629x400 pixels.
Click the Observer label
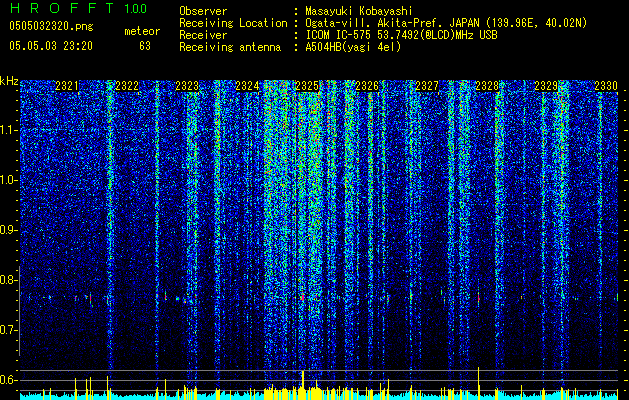coord(203,11)
